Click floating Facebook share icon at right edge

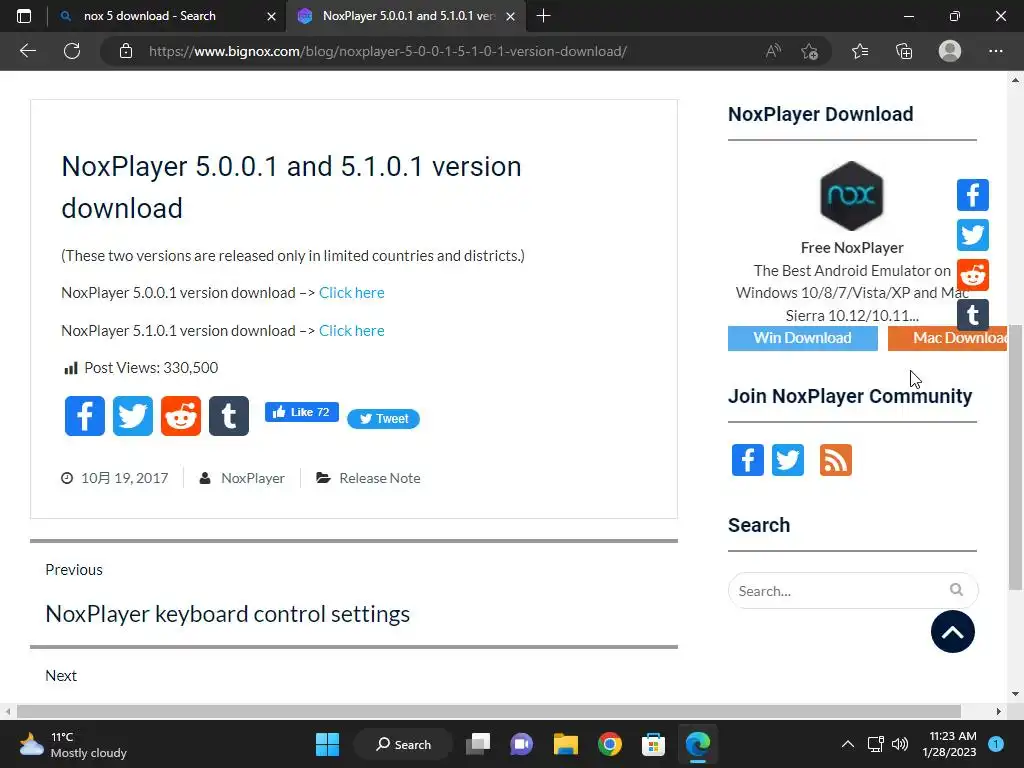pyautogui.click(x=972, y=195)
